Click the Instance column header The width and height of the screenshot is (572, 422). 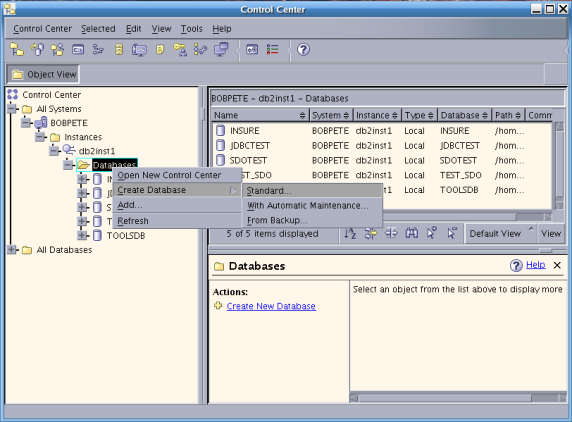click(x=376, y=115)
